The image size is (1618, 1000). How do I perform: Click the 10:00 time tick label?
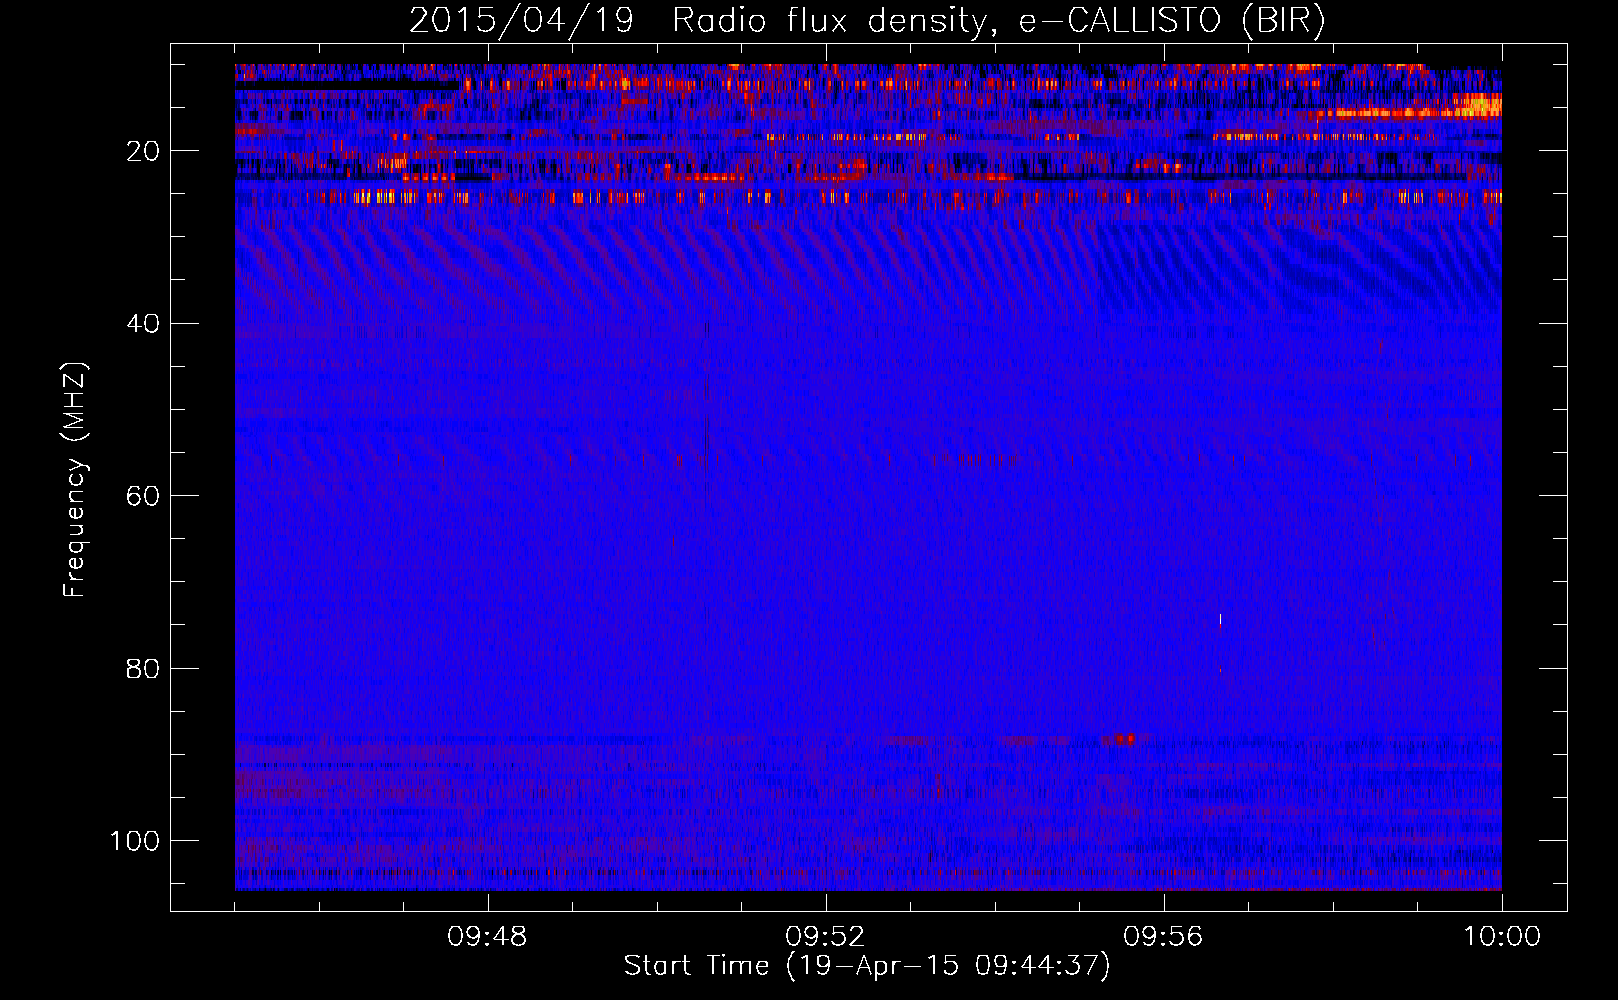point(1502,937)
